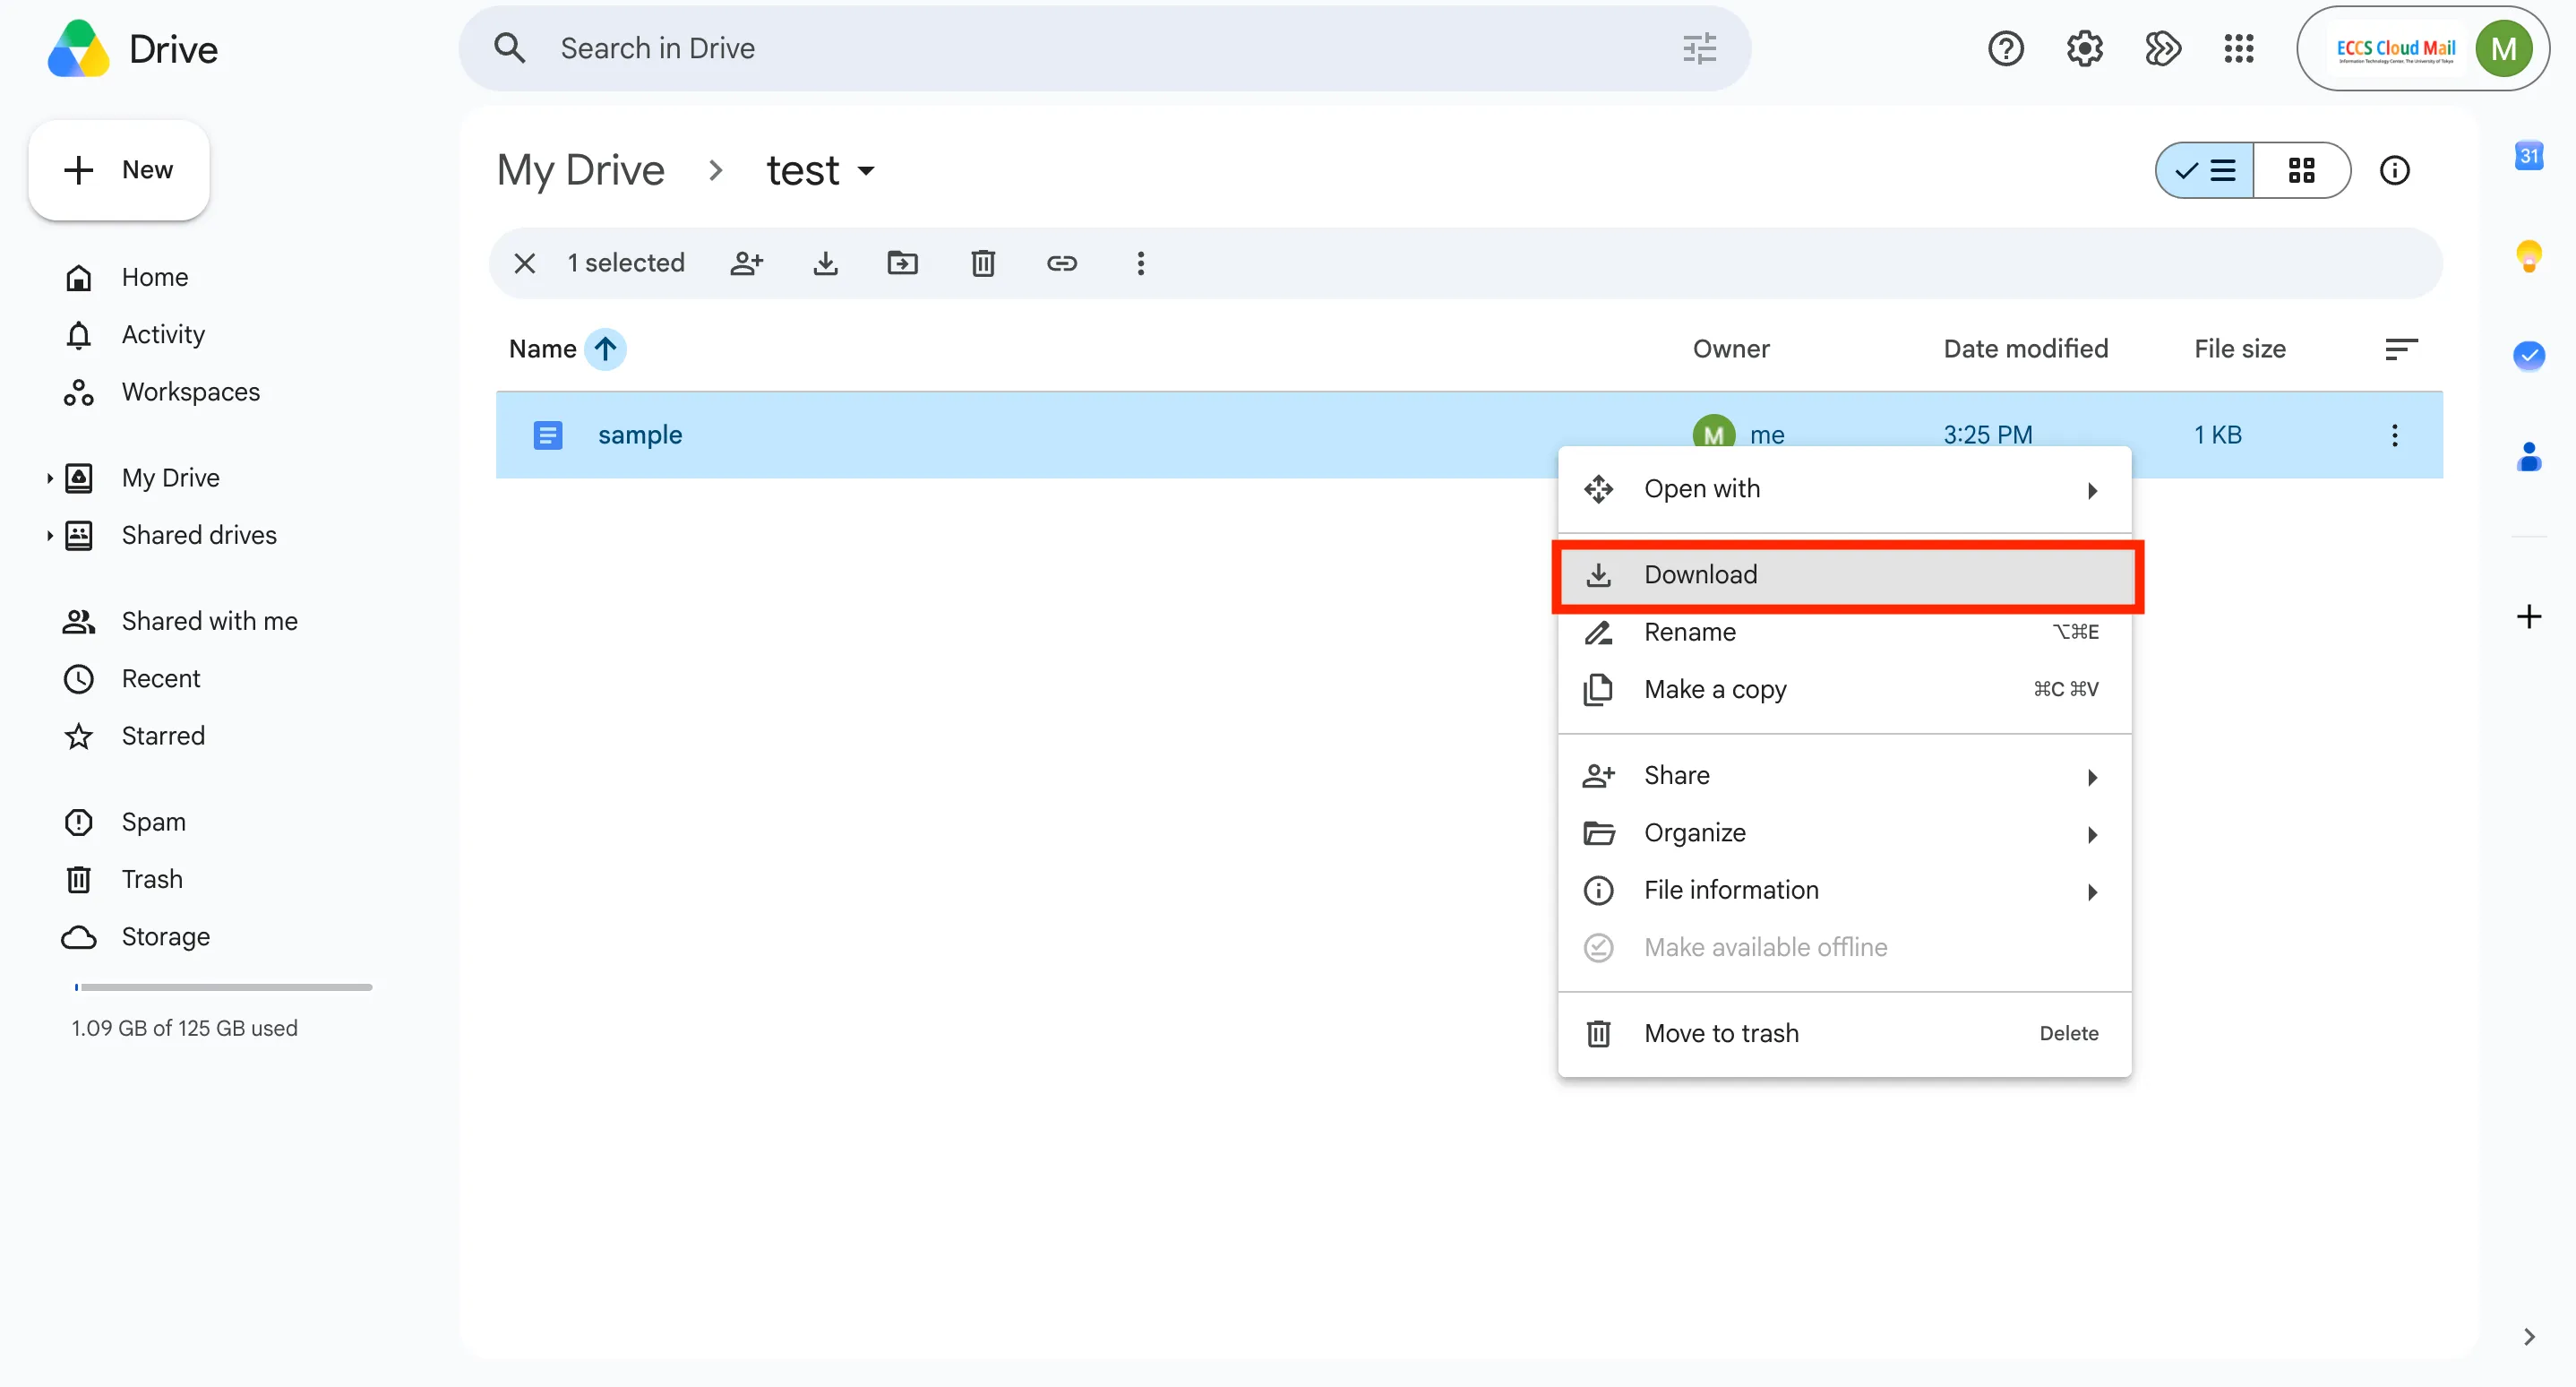Open Google Keep side panel
The image size is (2576, 1387).
coord(2528,256)
